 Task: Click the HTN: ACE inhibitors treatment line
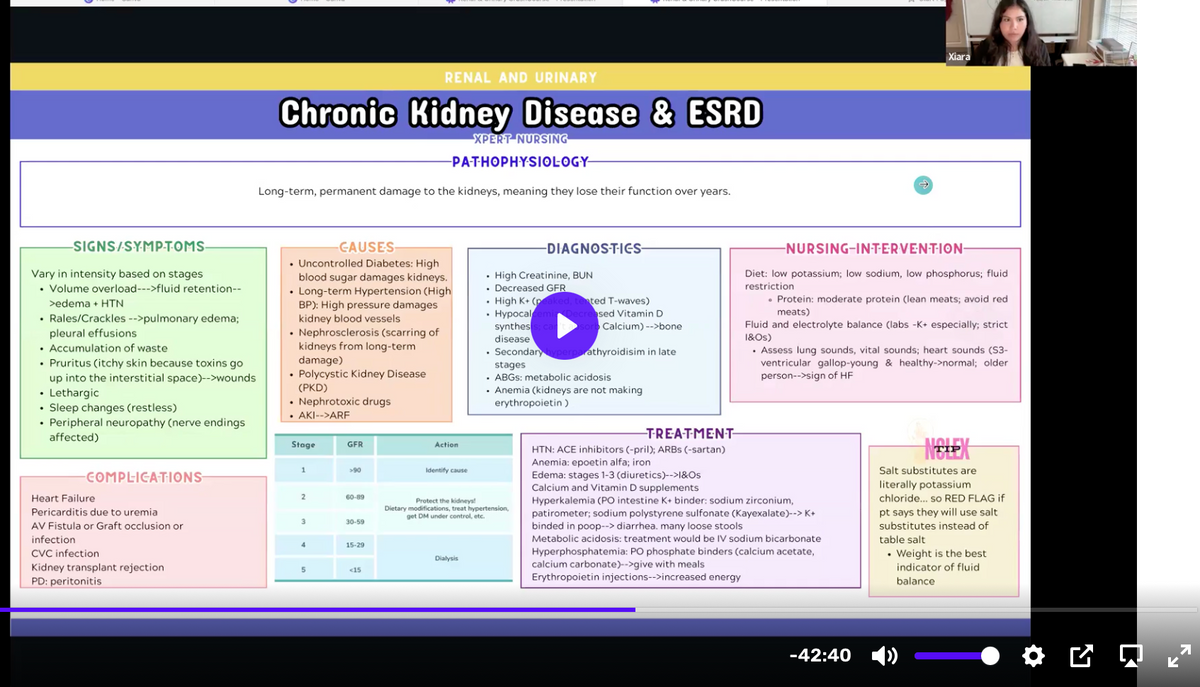coord(629,449)
